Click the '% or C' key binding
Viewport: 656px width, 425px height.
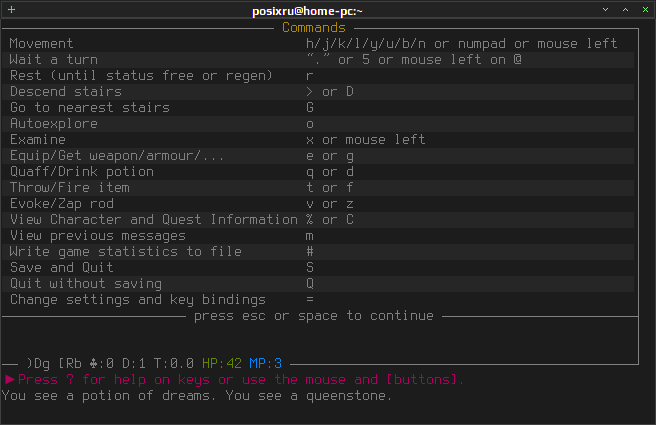[330, 220]
